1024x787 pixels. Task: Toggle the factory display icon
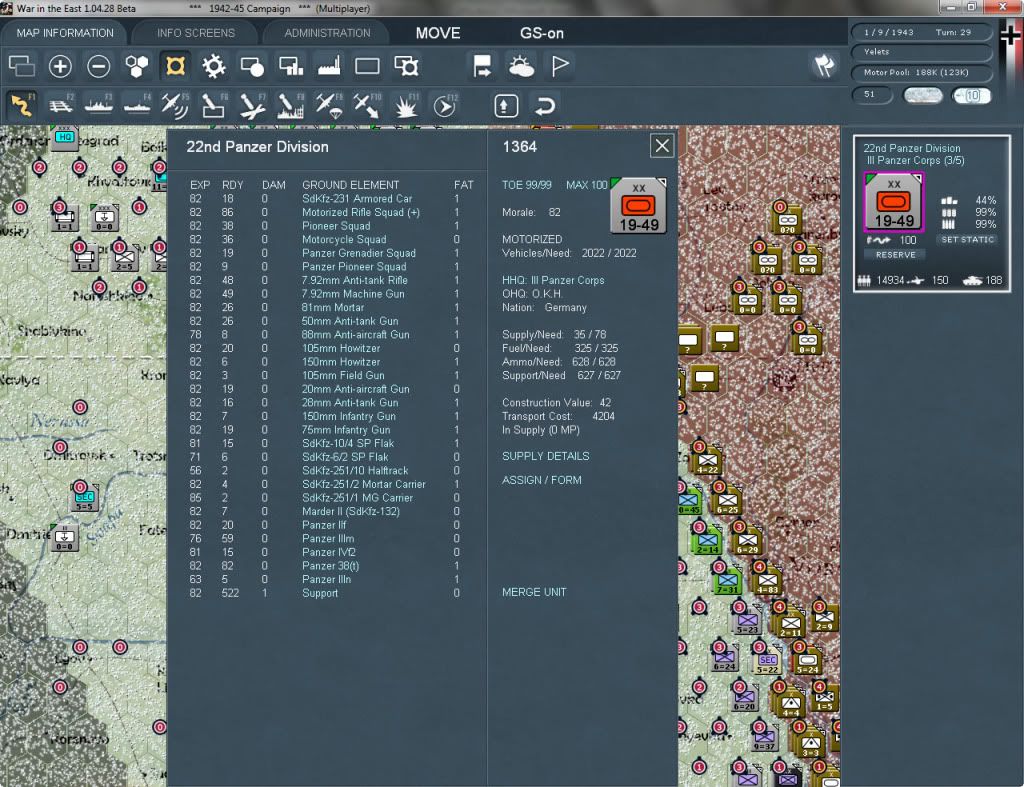(x=329, y=66)
